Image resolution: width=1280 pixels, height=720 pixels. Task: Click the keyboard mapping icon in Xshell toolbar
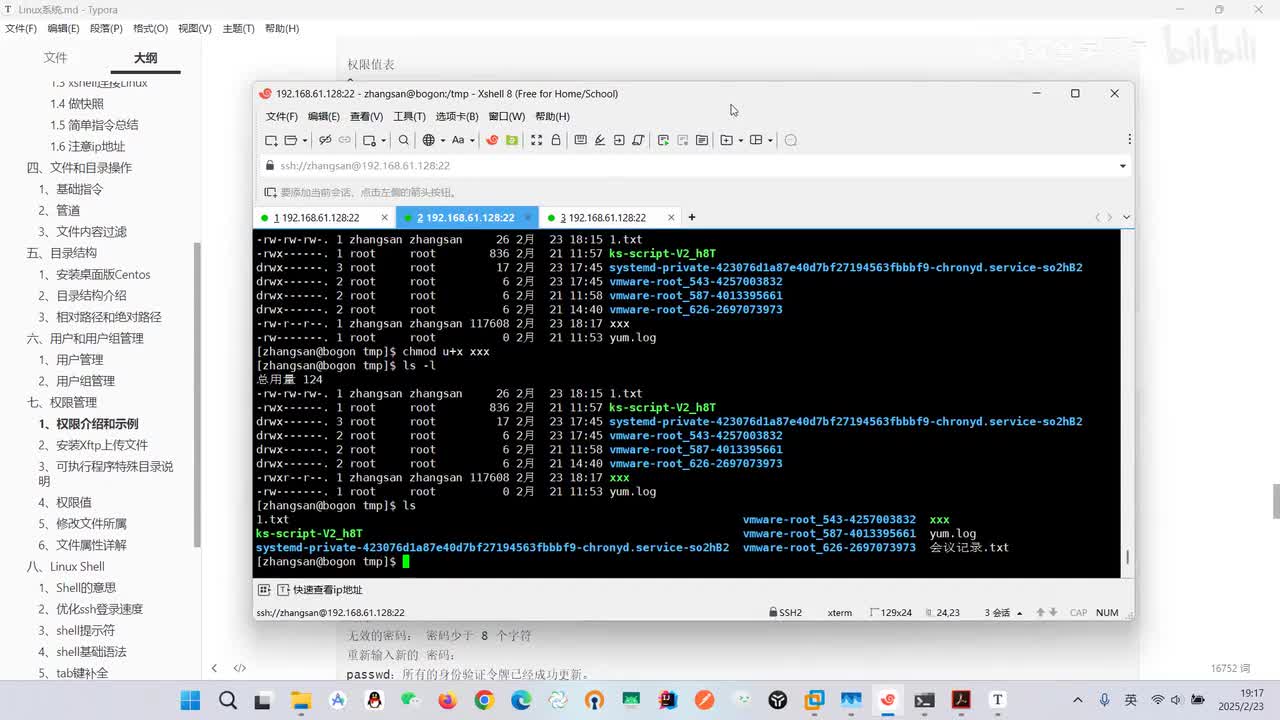tap(580, 140)
